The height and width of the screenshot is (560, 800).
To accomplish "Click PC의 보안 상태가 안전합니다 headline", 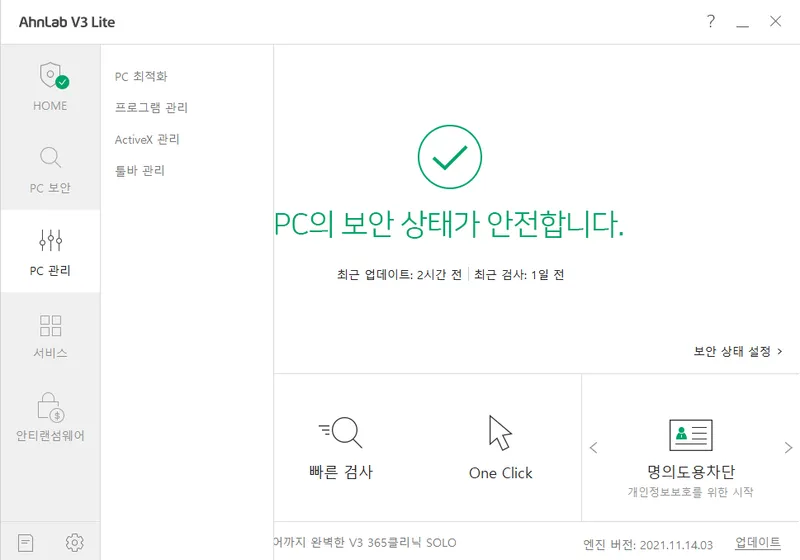I will pyautogui.click(x=449, y=224).
